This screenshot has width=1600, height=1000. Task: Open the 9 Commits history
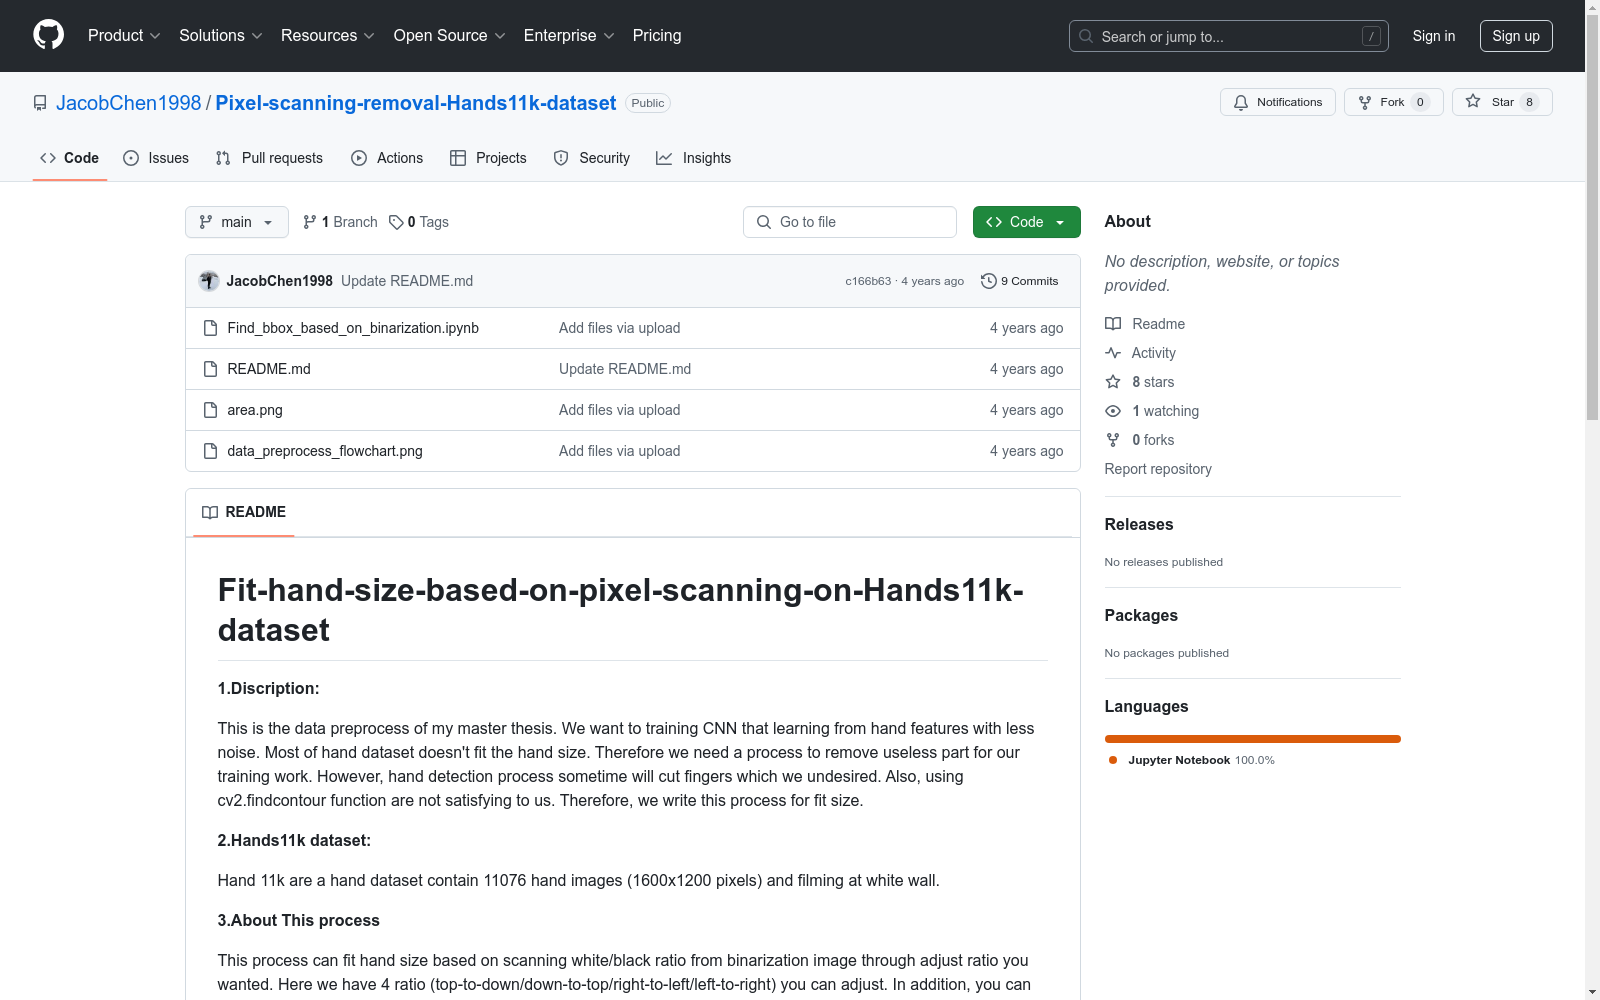(x=1020, y=281)
